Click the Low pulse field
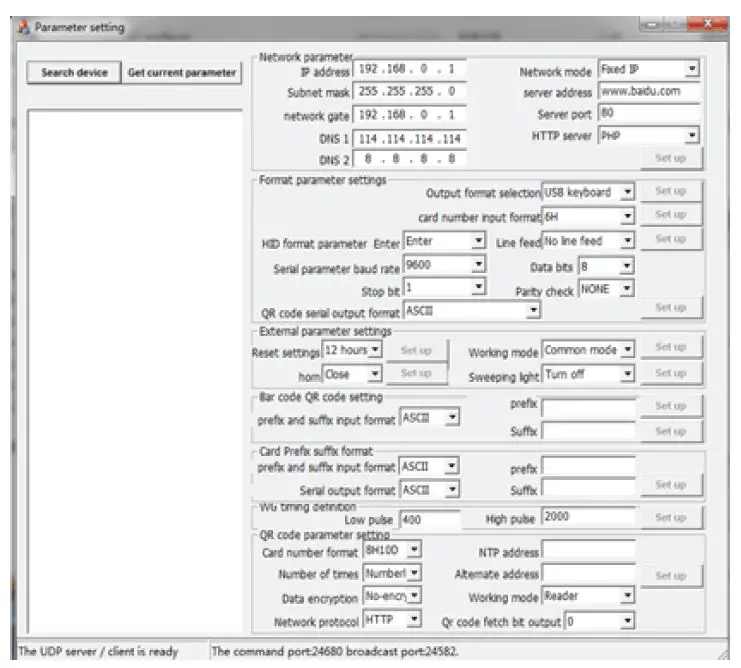741x668 pixels. click(x=430, y=520)
